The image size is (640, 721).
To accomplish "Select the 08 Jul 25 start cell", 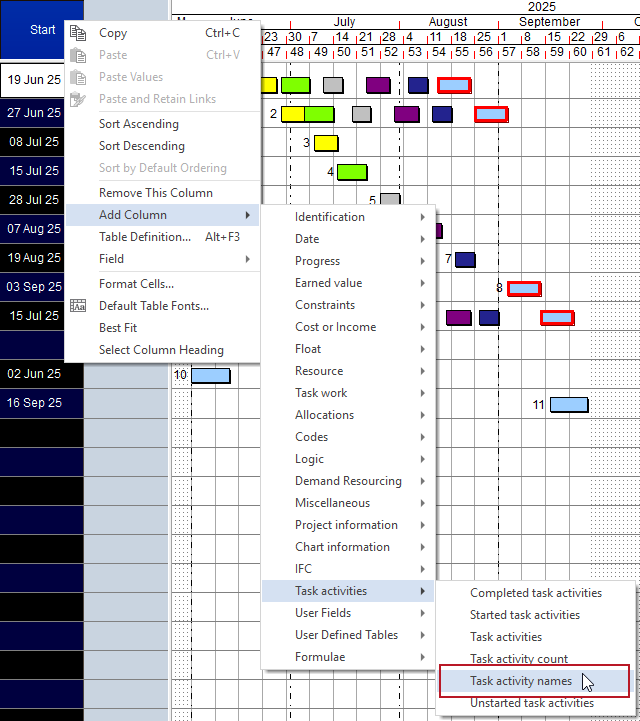I will pos(33,142).
